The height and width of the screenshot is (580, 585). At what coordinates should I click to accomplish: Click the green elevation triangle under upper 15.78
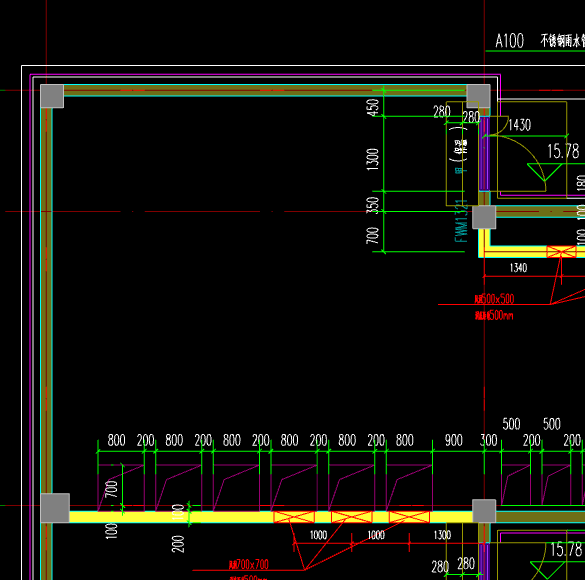pos(545,172)
